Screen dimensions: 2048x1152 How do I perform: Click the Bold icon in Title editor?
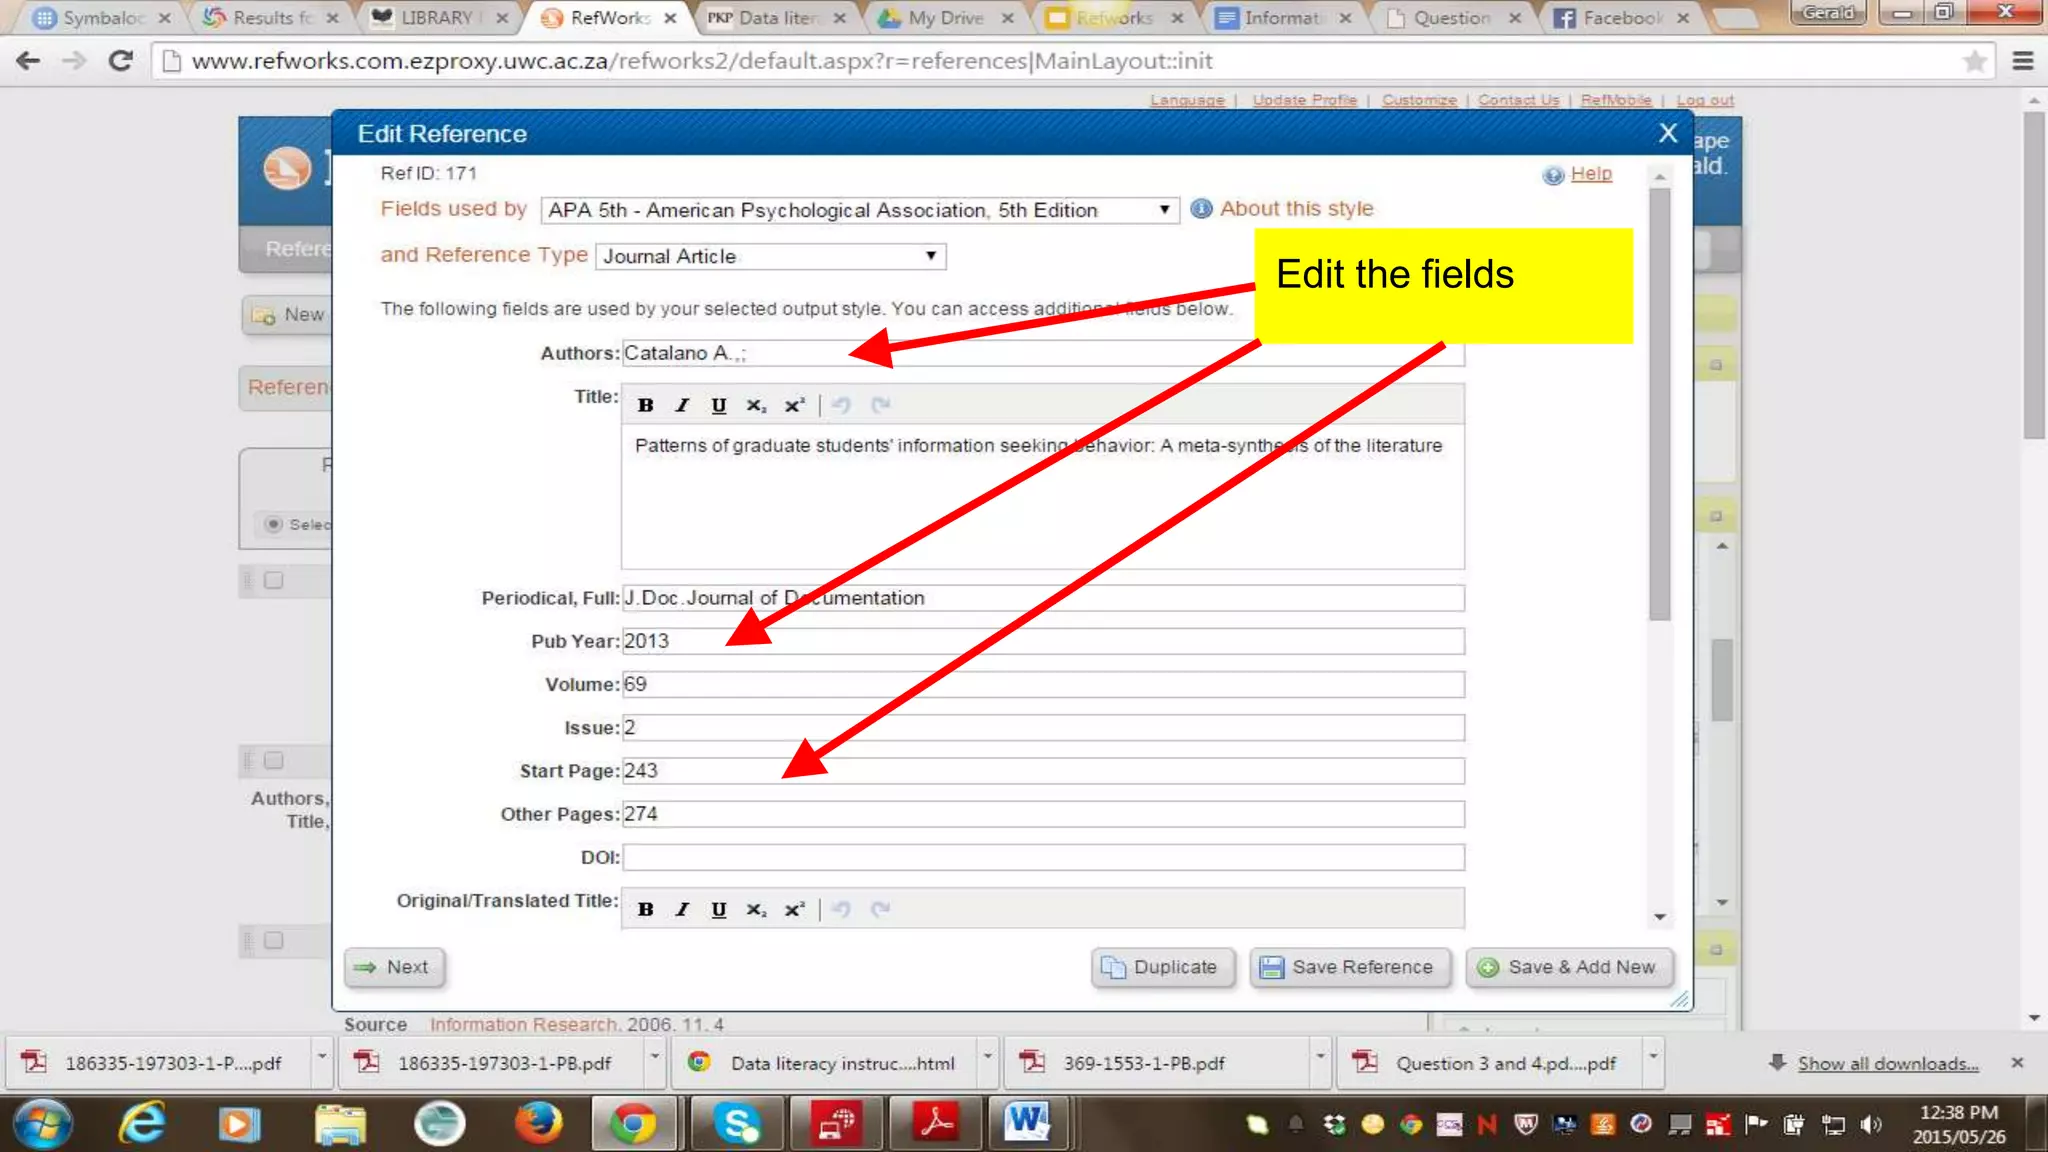point(645,405)
